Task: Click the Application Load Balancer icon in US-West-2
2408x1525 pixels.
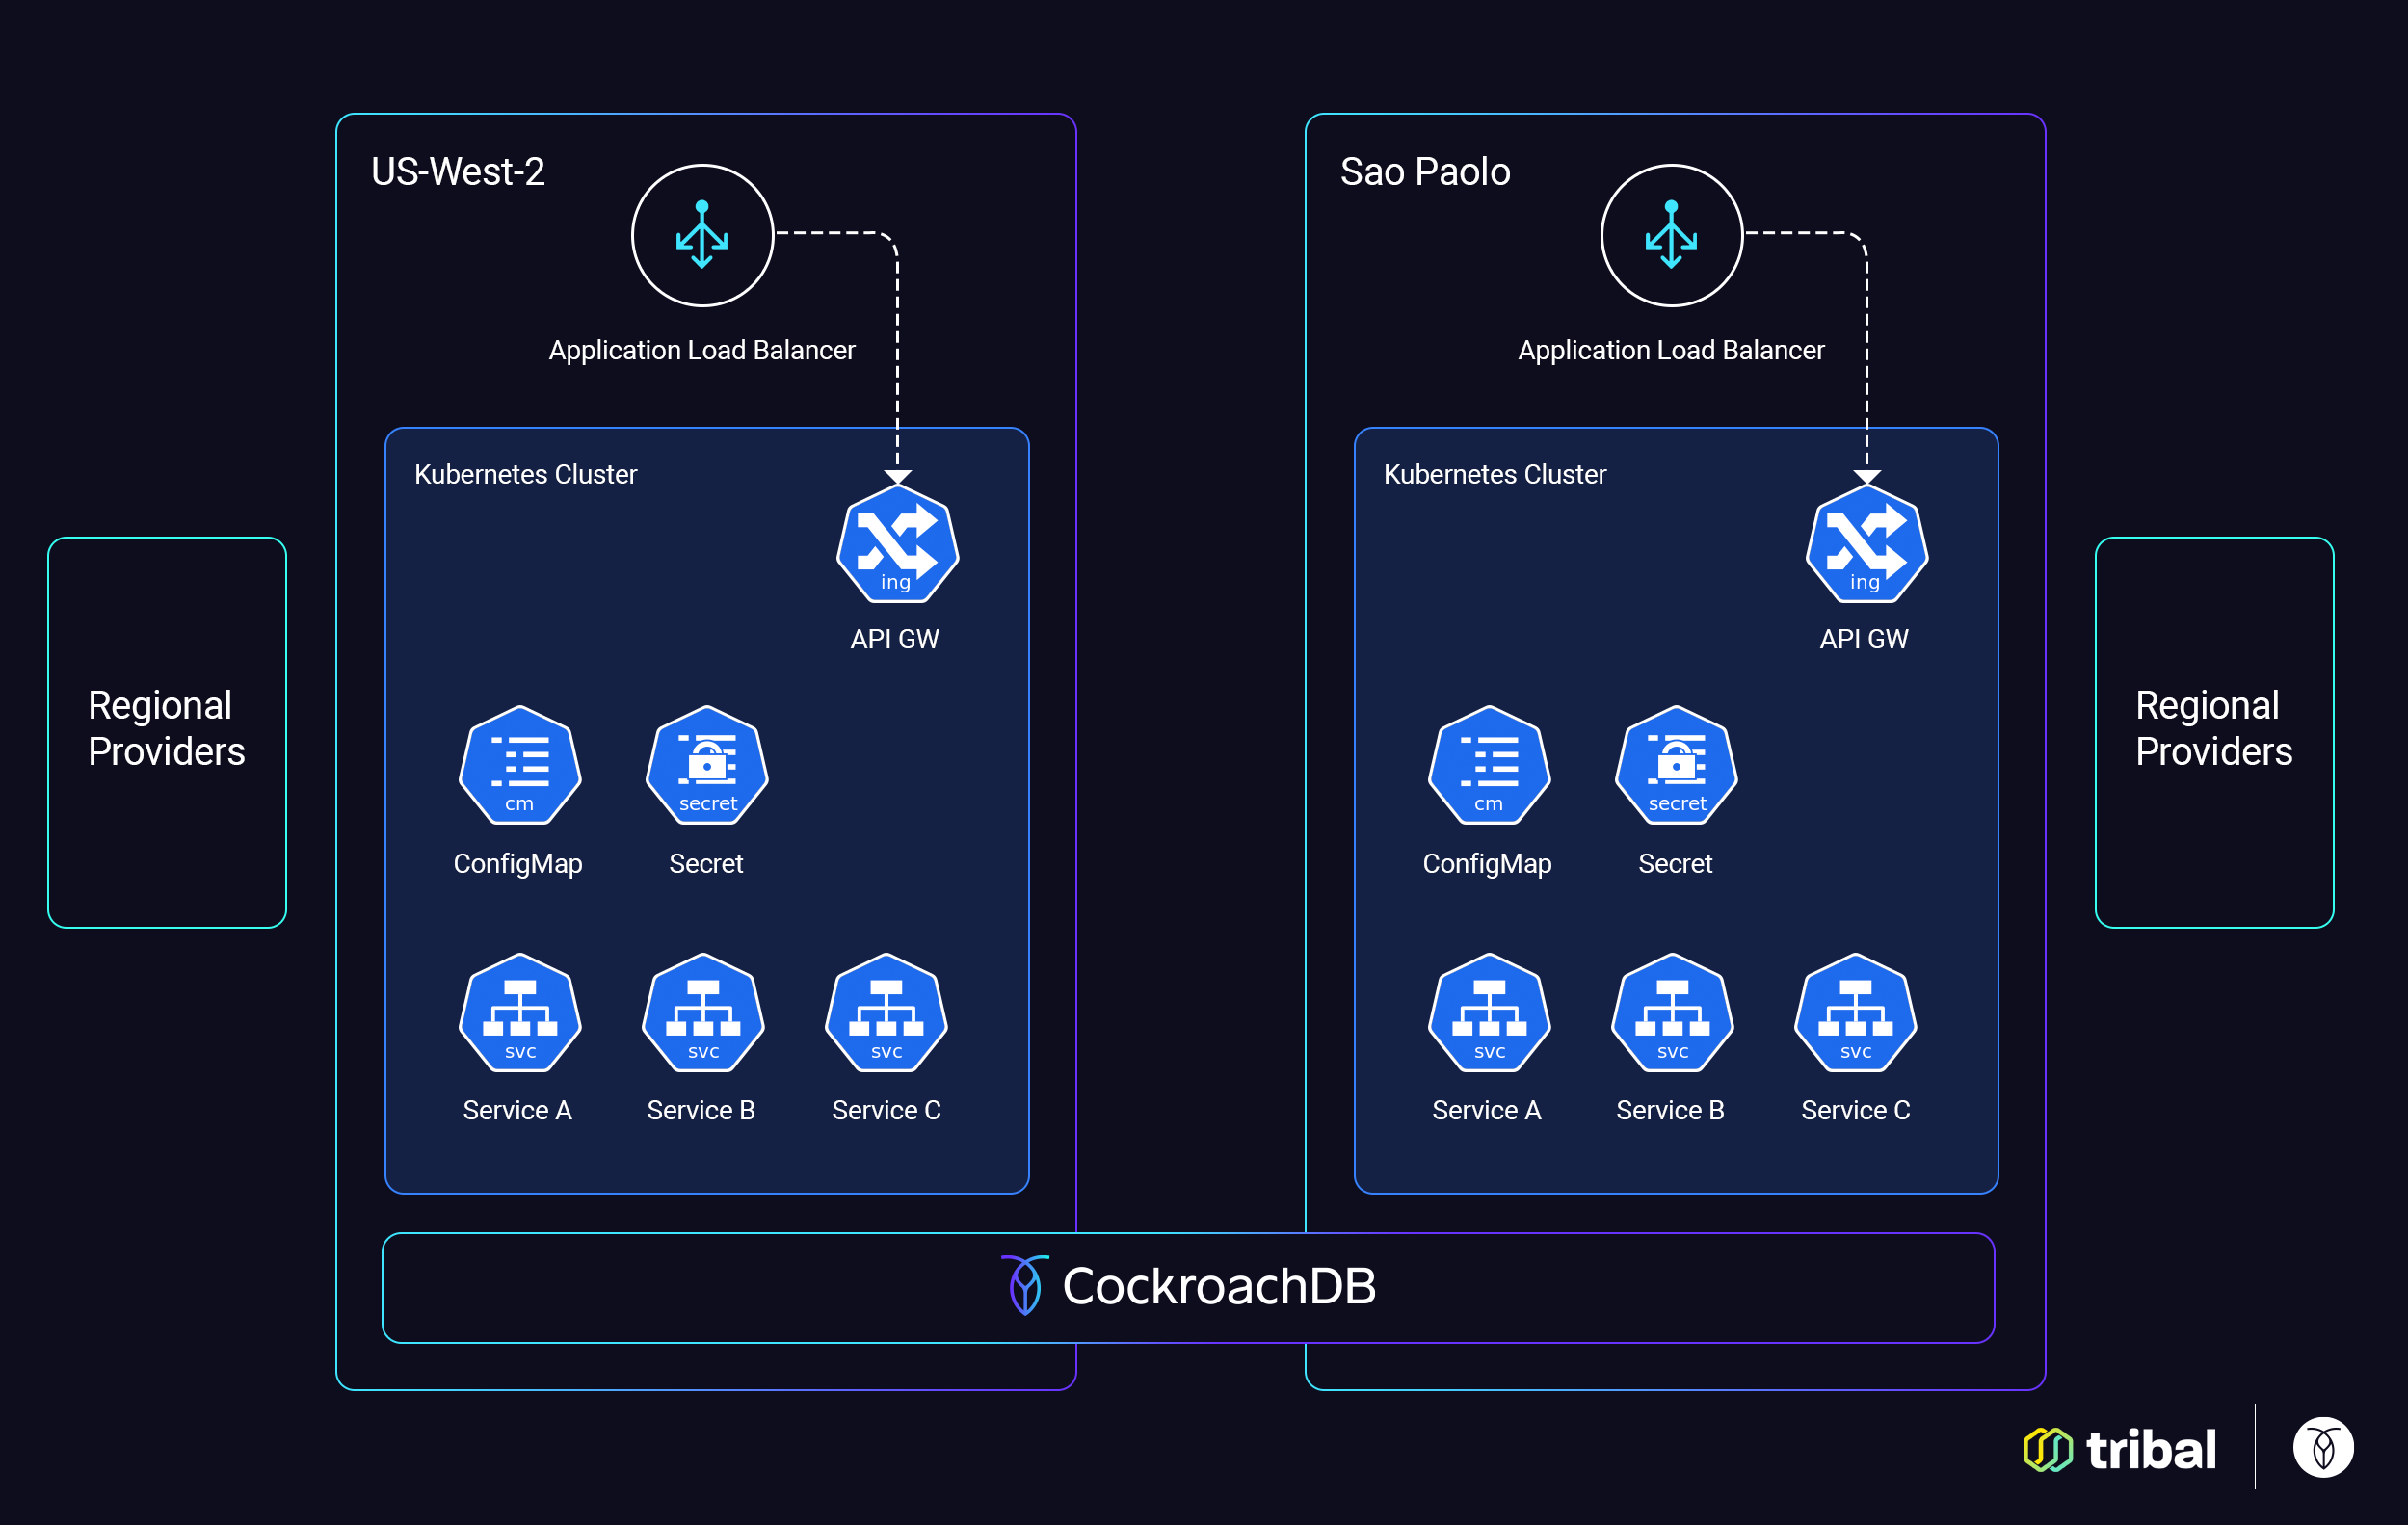Action: point(702,235)
